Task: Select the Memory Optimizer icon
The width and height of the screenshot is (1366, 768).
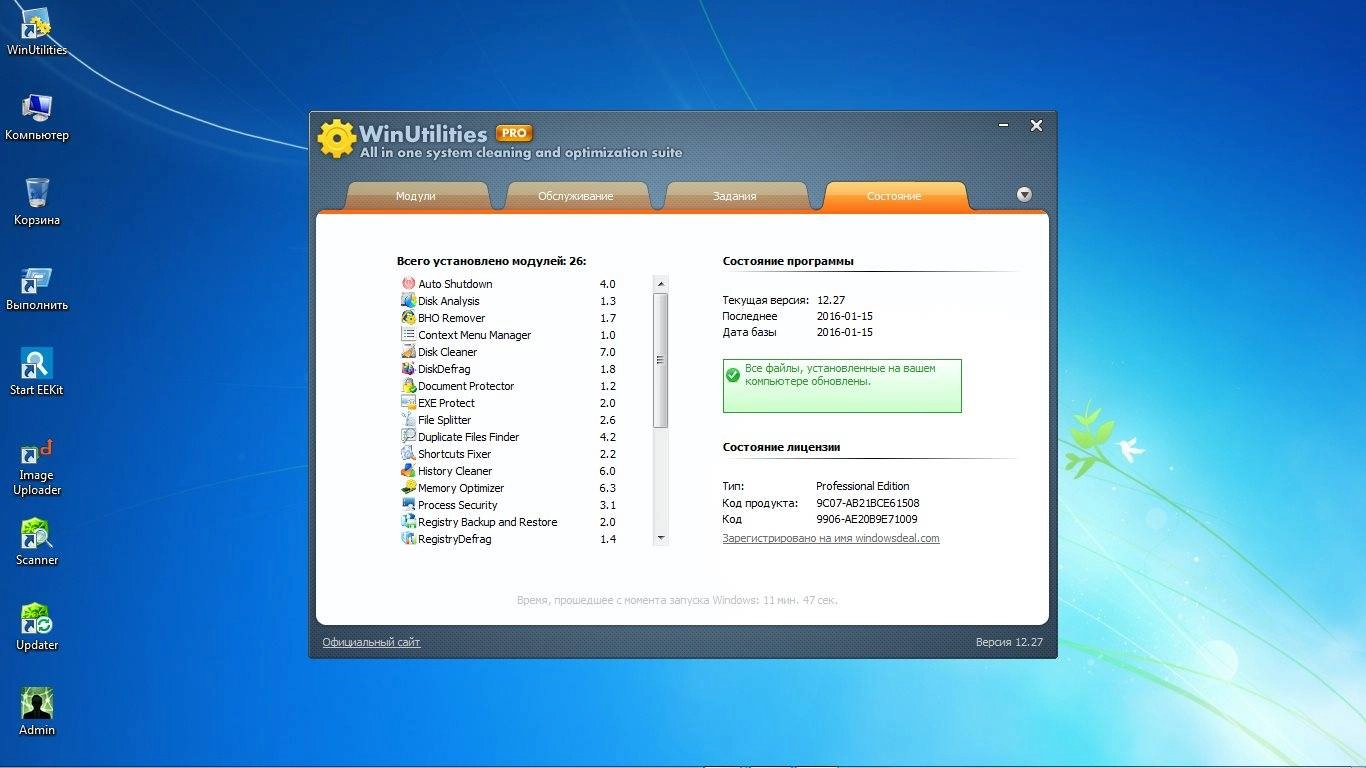Action: click(408, 488)
